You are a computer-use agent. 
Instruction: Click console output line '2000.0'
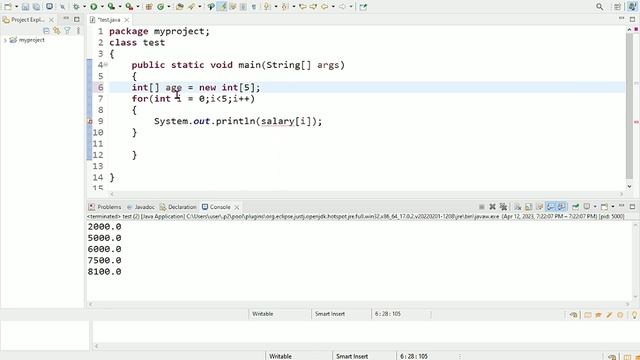104,227
